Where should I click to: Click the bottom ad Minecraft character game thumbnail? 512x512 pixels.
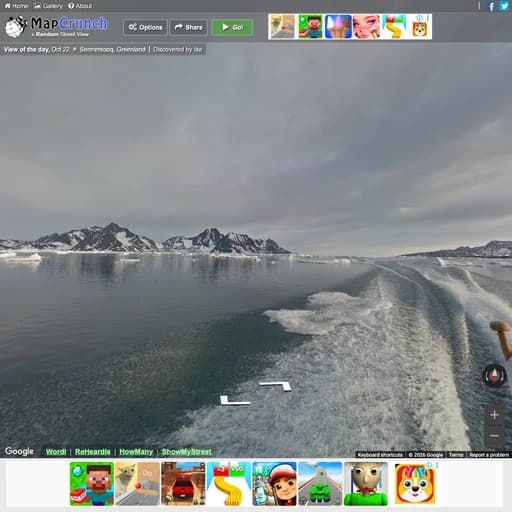coord(92,484)
